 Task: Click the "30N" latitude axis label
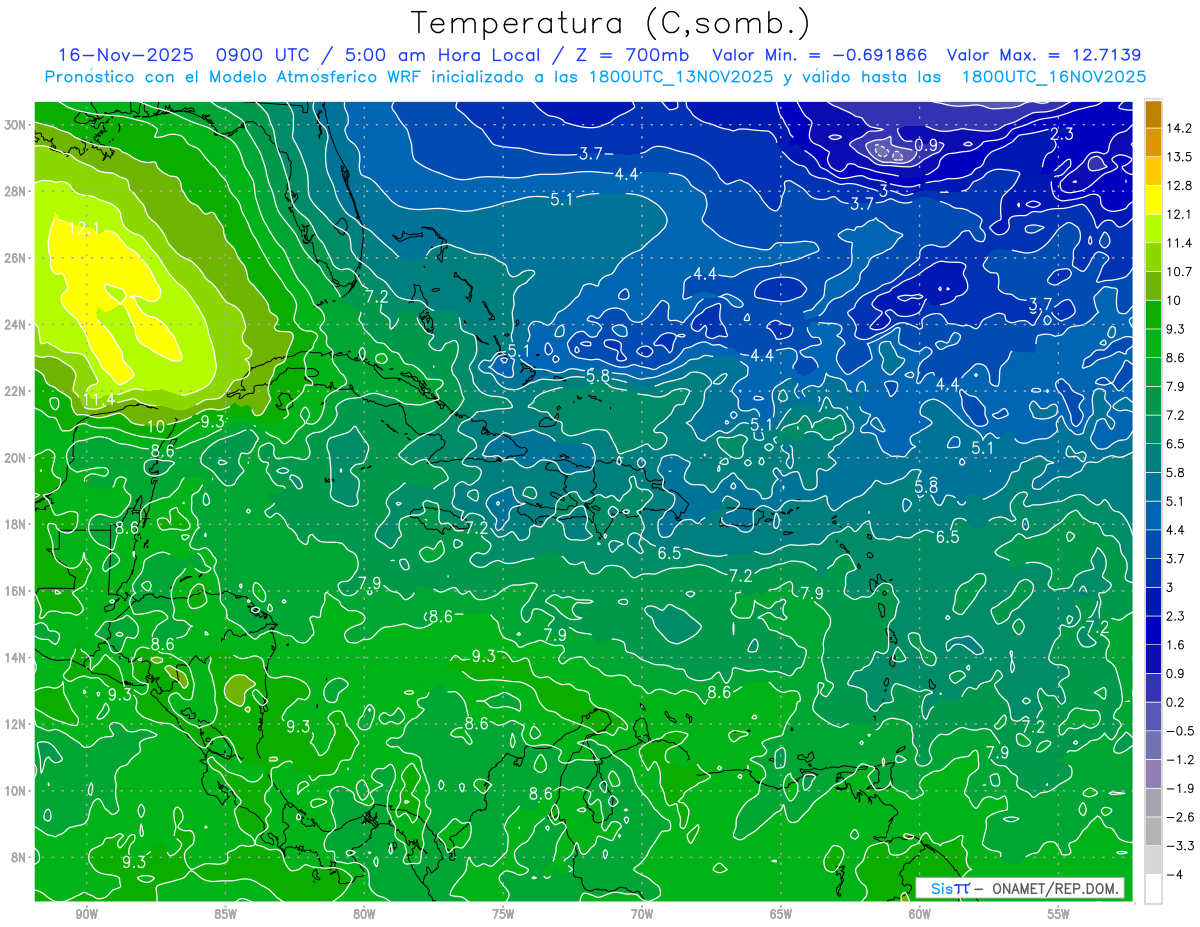point(15,125)
